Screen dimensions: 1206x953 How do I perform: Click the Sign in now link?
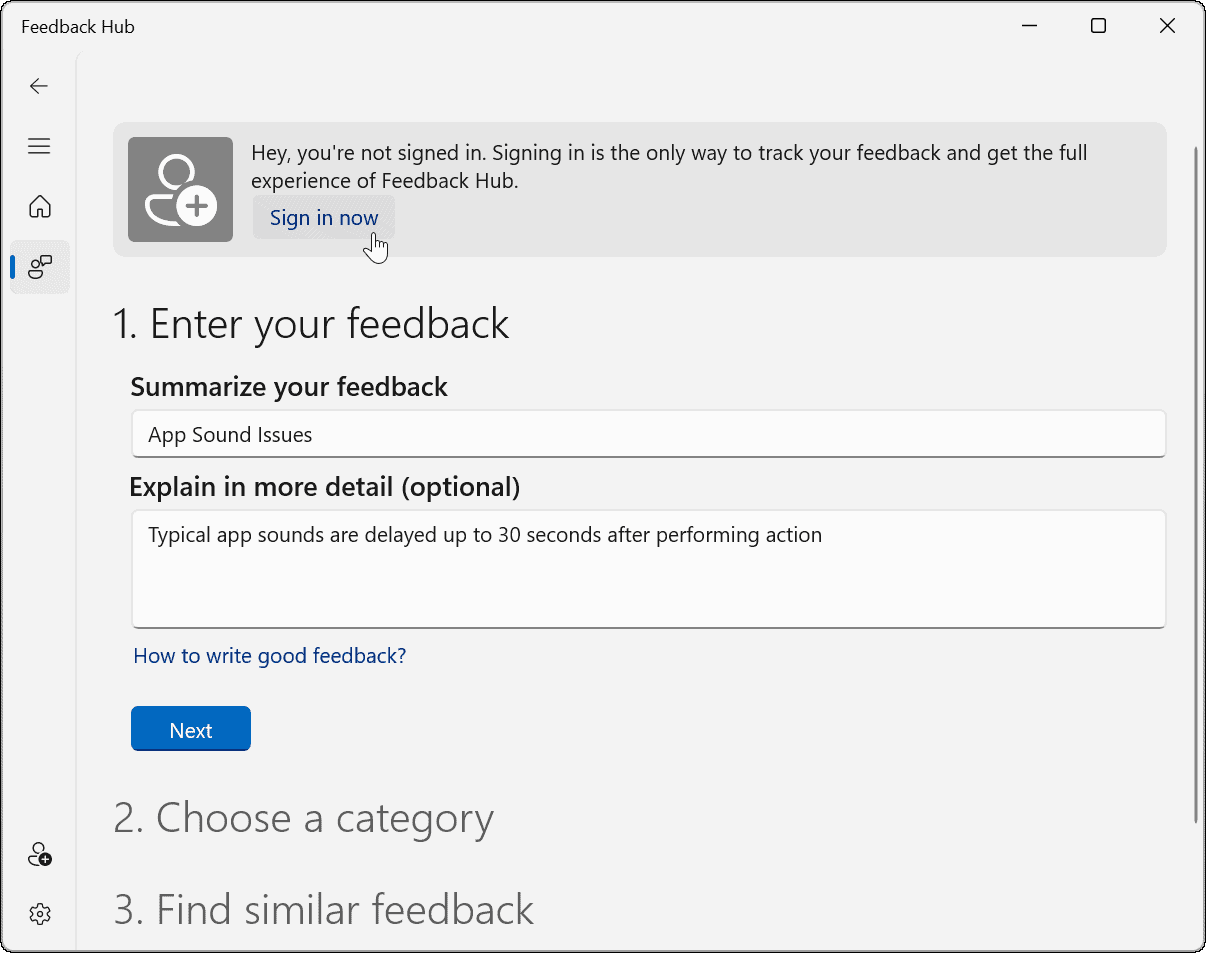(x=323, y=217)
